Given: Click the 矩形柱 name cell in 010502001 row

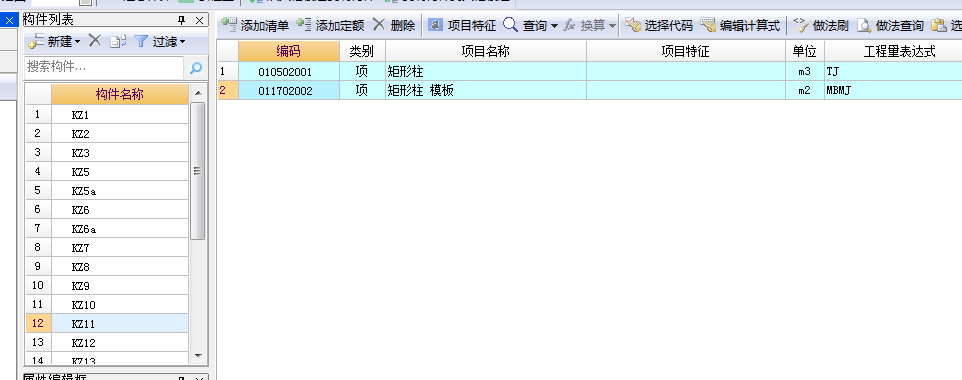Looking at the screenshot, I should click(x=485, y=71).
